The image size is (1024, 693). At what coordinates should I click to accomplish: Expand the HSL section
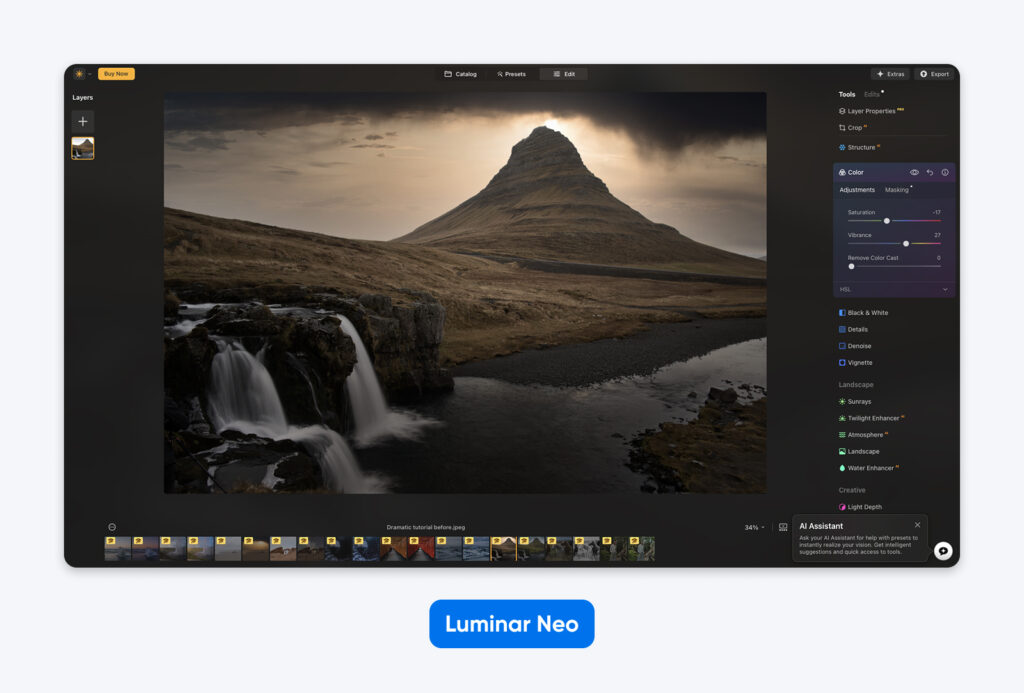click(893, 289)
